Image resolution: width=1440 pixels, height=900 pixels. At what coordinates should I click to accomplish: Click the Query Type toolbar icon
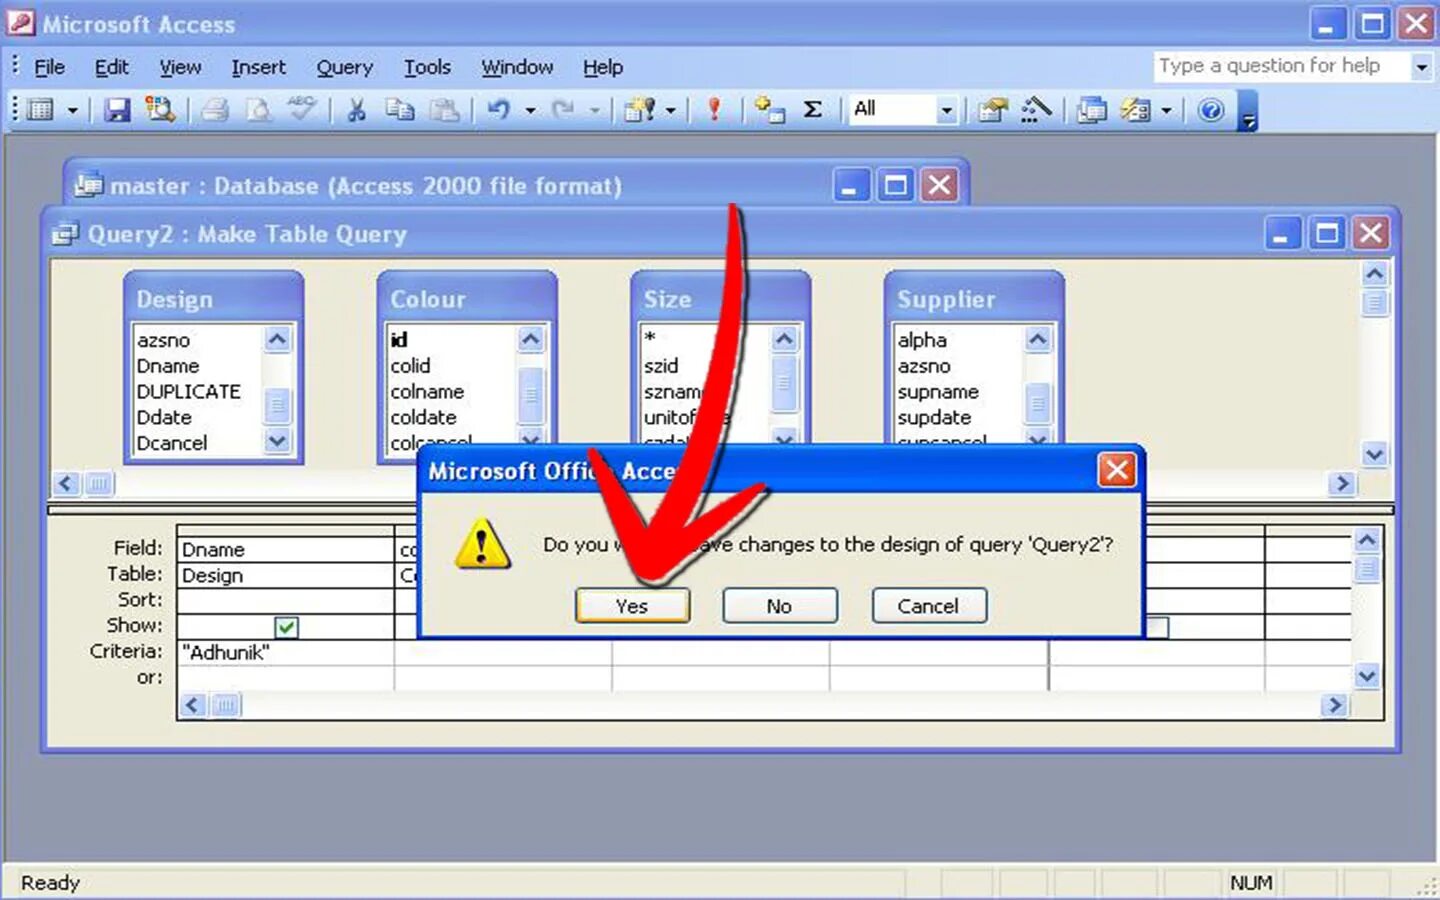point(639,110)
